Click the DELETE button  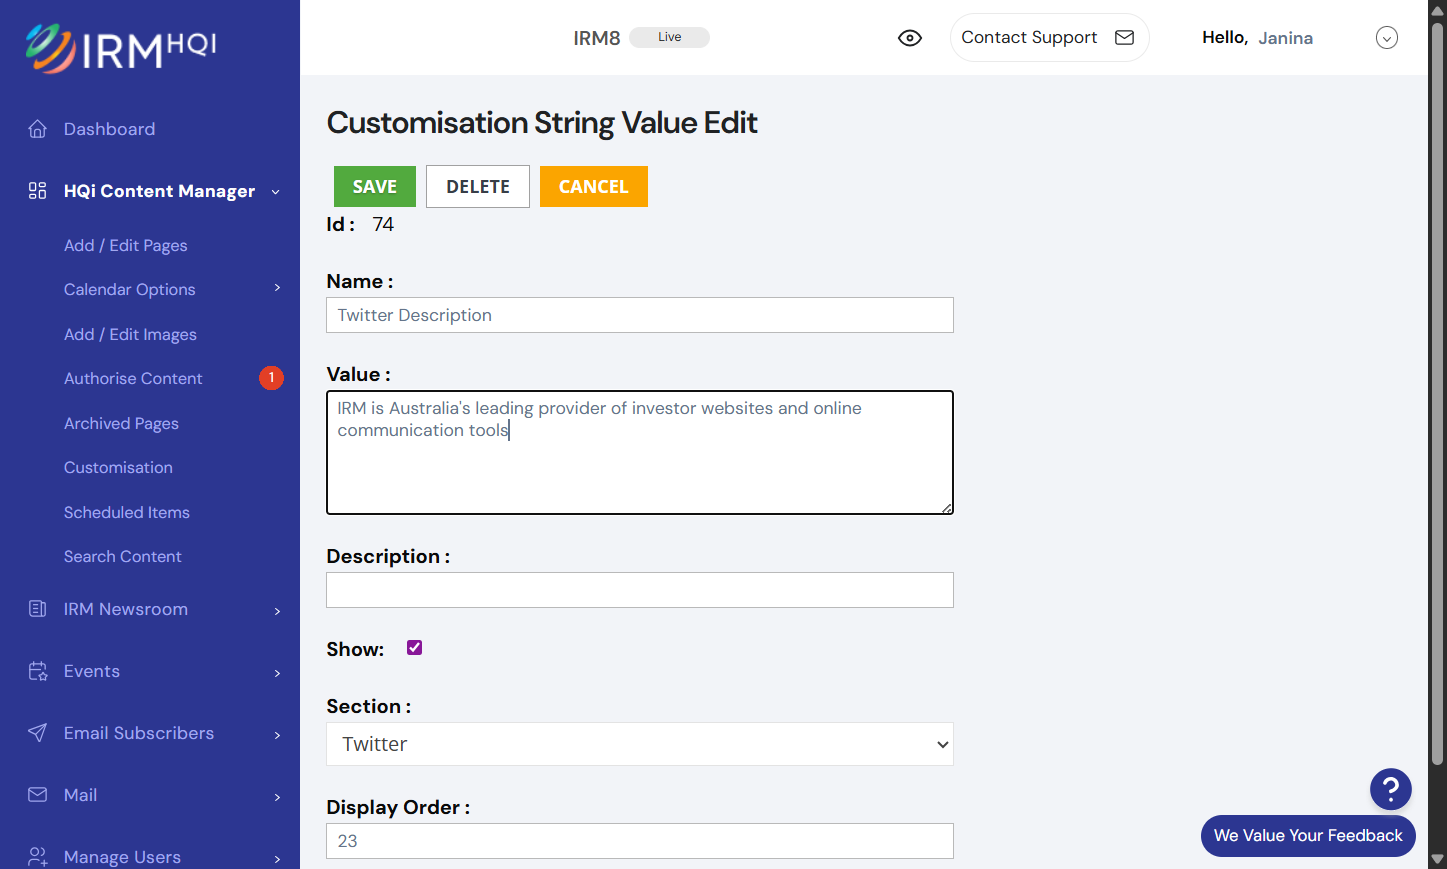478,187
